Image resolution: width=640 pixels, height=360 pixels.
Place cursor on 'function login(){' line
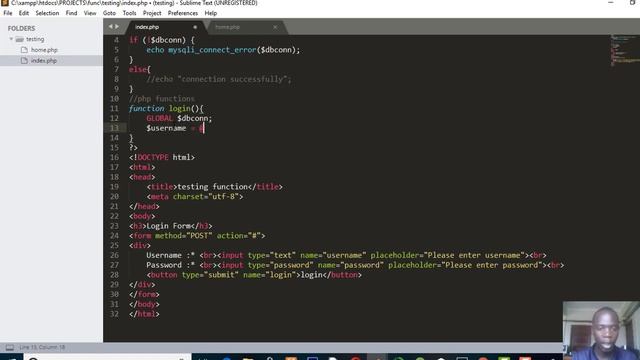coord(166,109)
